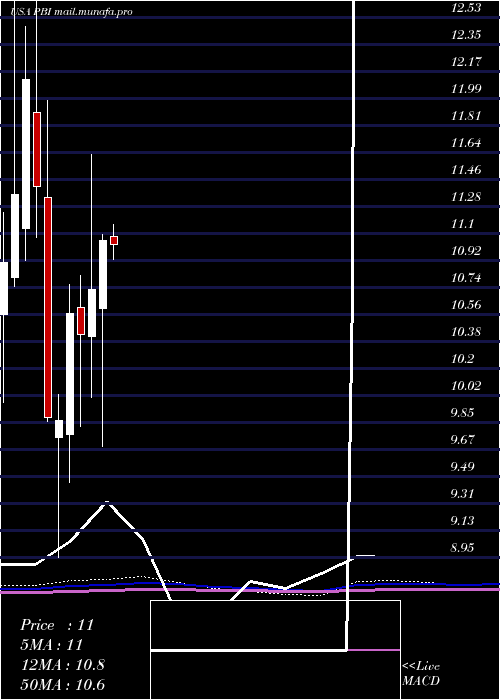Select the tallest red candlestick body
Screen dimensions: 500x700
pos(48,307)
